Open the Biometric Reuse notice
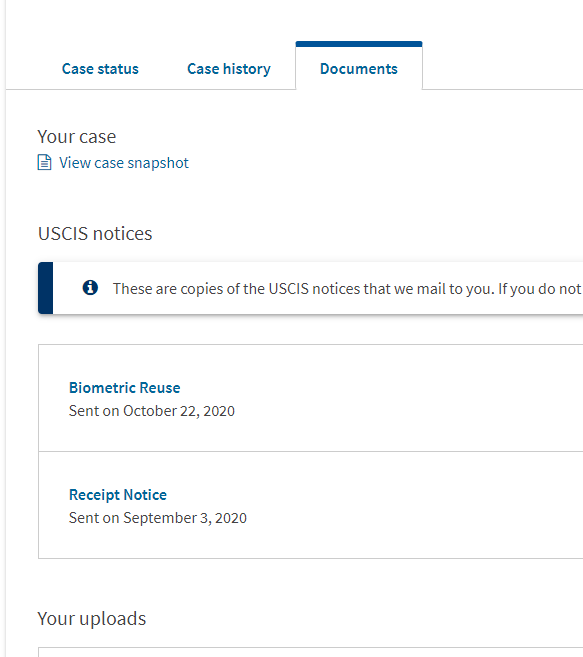 [124, 388]
